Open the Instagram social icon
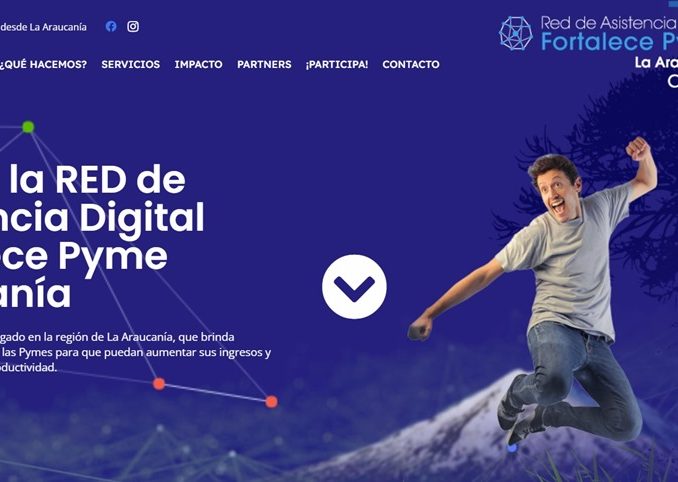Viewport: 678px width, 482px height. click(133, 26)
